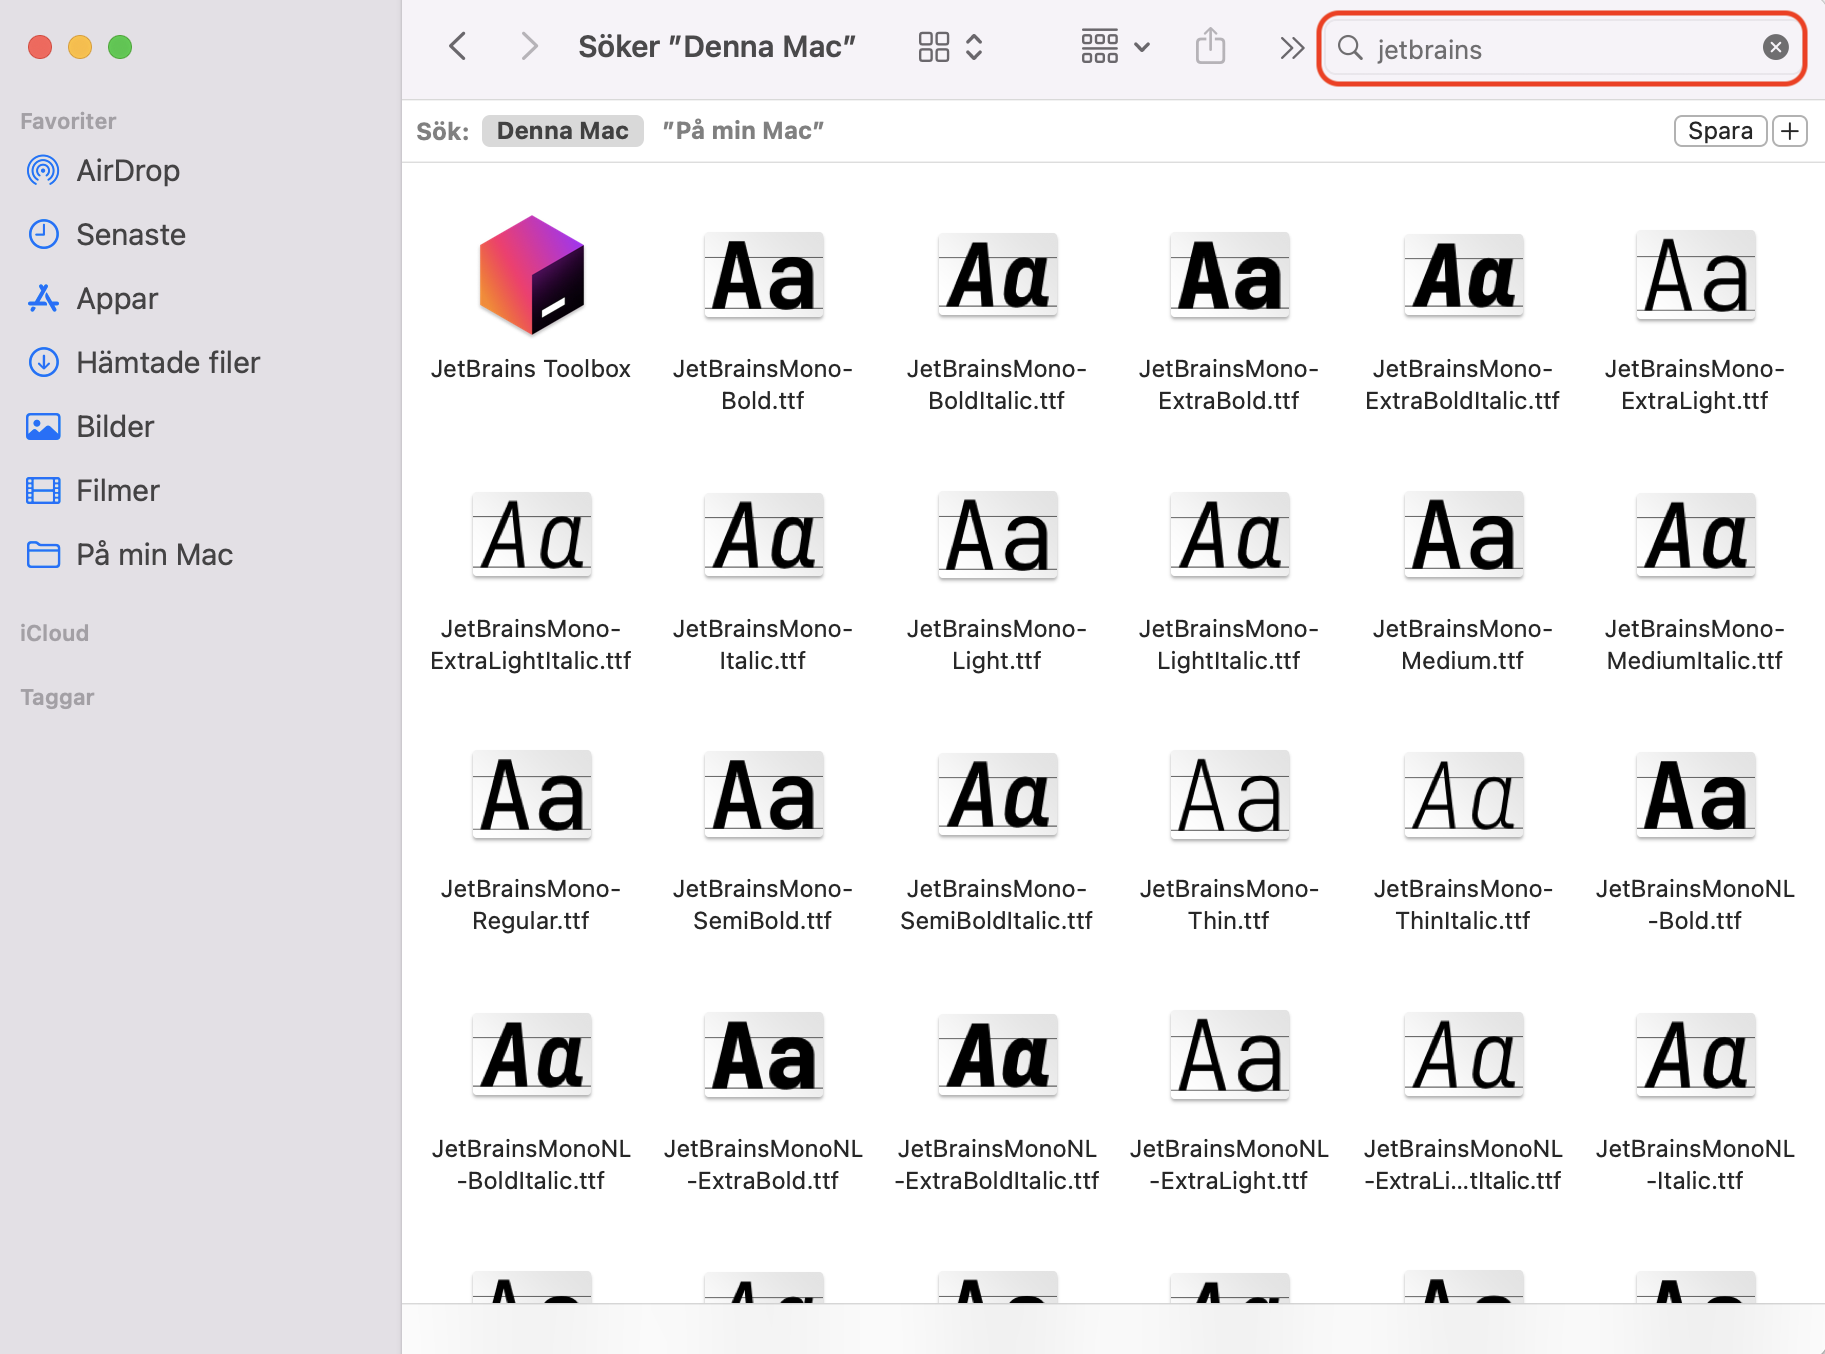Select JetBrainsMono-ExtraLight.ttf font file
The width and height of the screenshot is (1825, 1354).
(1695, 275)
